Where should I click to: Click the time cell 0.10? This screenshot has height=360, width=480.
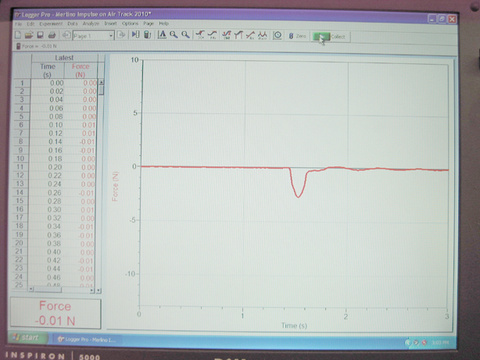click(x=56, y=125)
